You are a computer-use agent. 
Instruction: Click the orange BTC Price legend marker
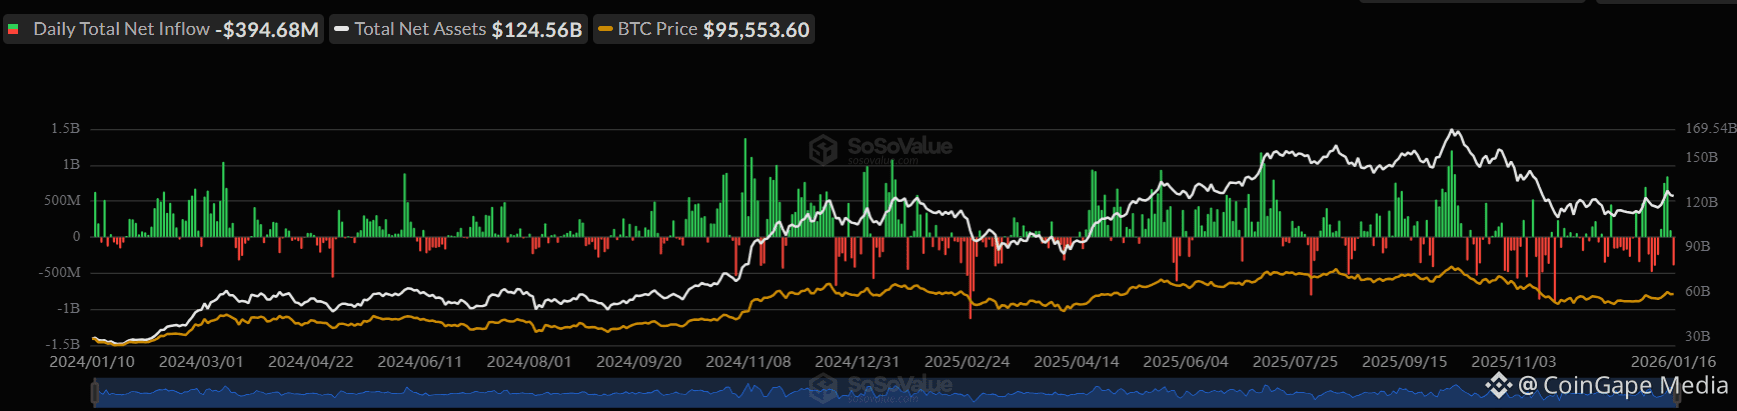604,29
